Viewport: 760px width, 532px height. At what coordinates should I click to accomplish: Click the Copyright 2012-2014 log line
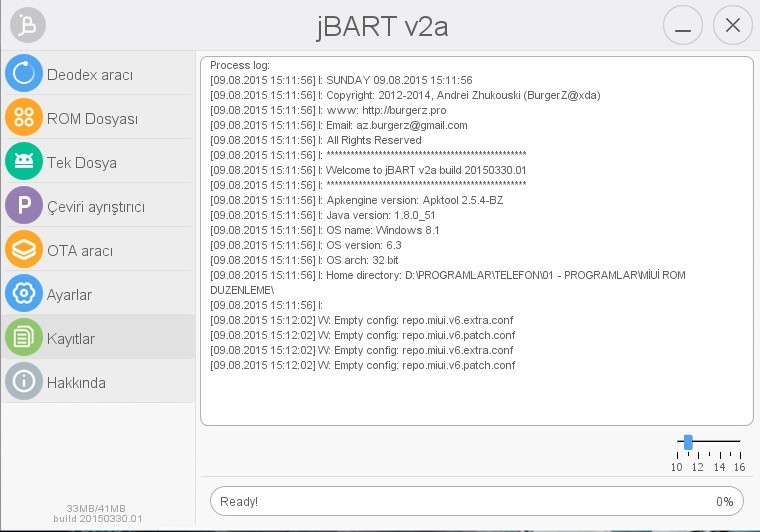405,95
